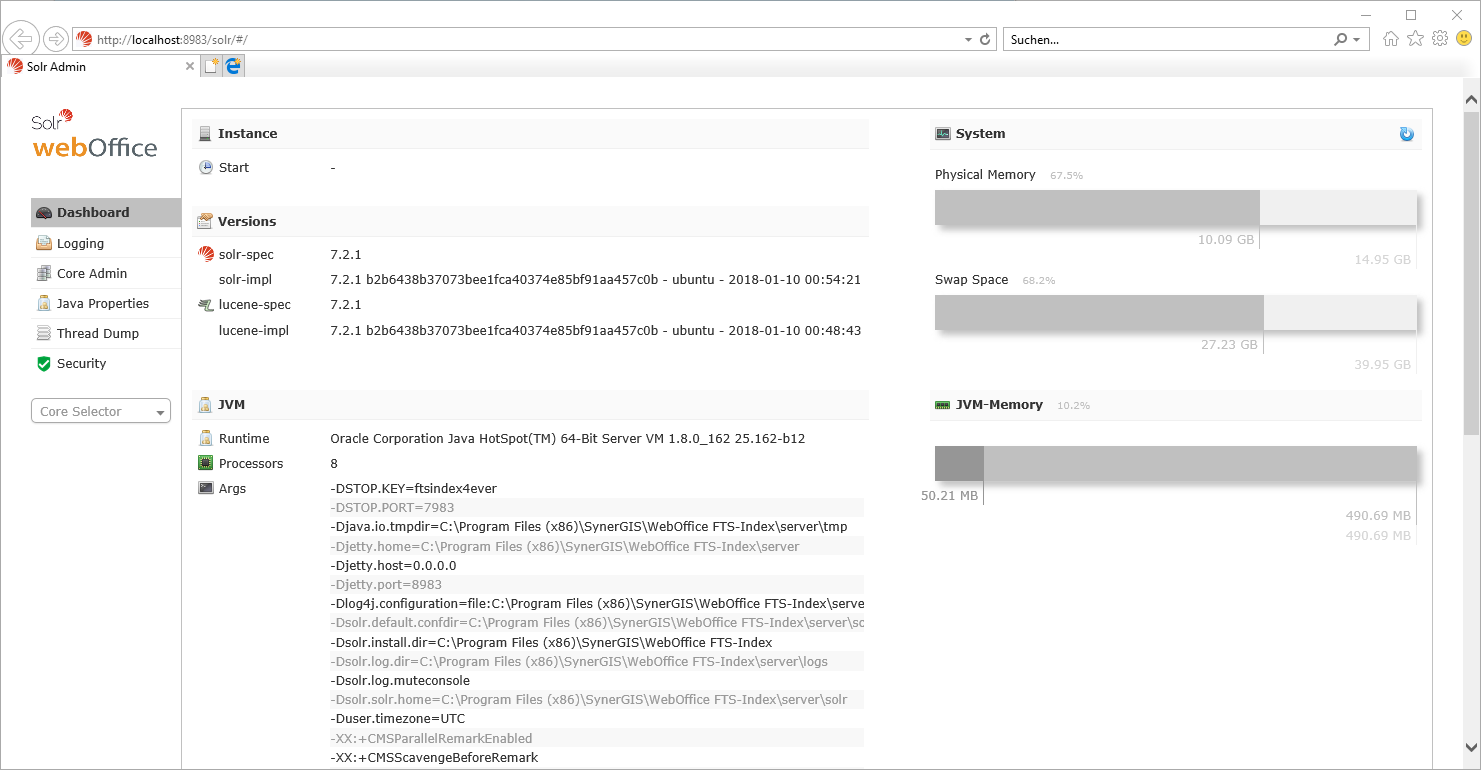
Task: Reload the page using the refresh arrow
Action: (x=985, y=38)
